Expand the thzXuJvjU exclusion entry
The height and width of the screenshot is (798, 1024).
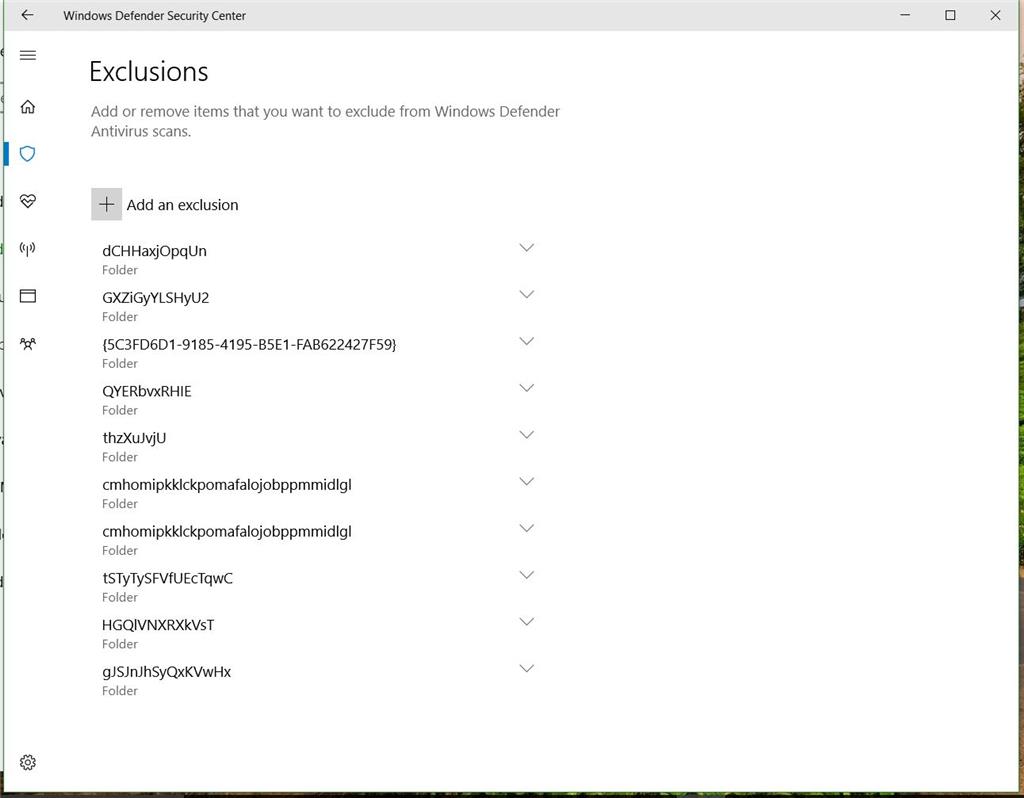pyautogui.click(x=527, y=435)
